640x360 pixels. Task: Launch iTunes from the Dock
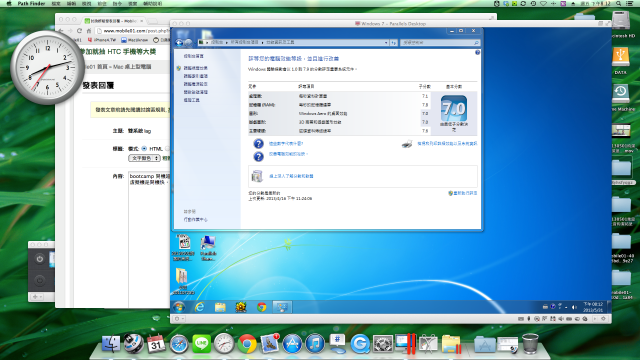click(315, 344)
